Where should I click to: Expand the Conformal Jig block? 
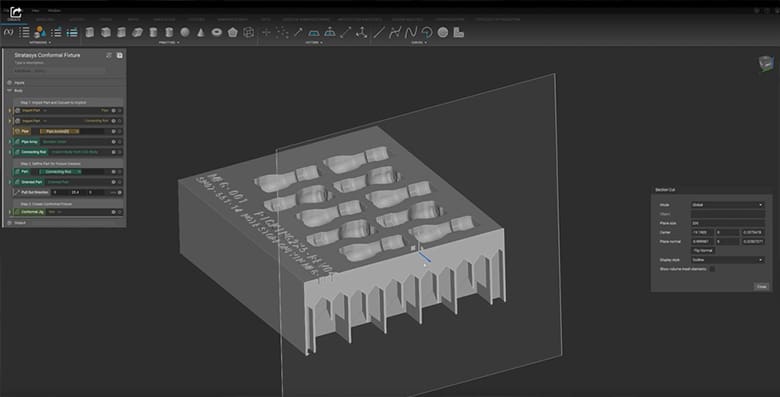pos(9,212)
